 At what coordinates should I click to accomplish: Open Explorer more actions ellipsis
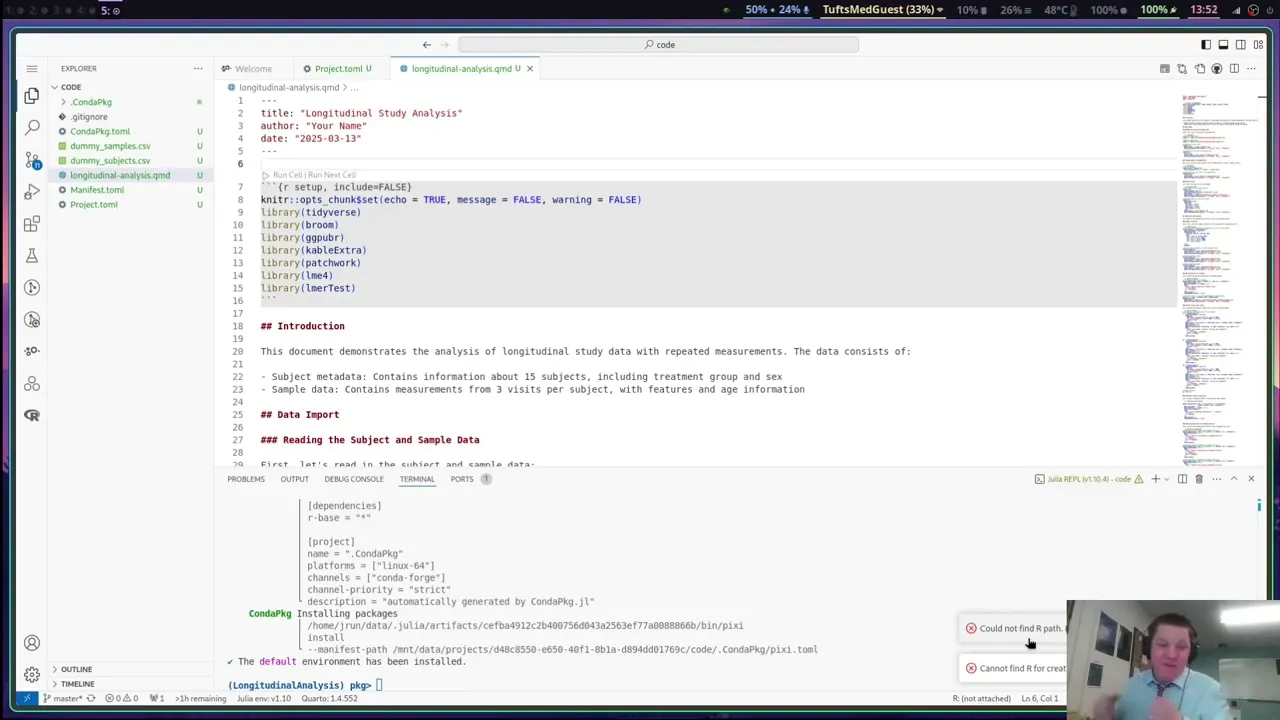pos(198,69)
